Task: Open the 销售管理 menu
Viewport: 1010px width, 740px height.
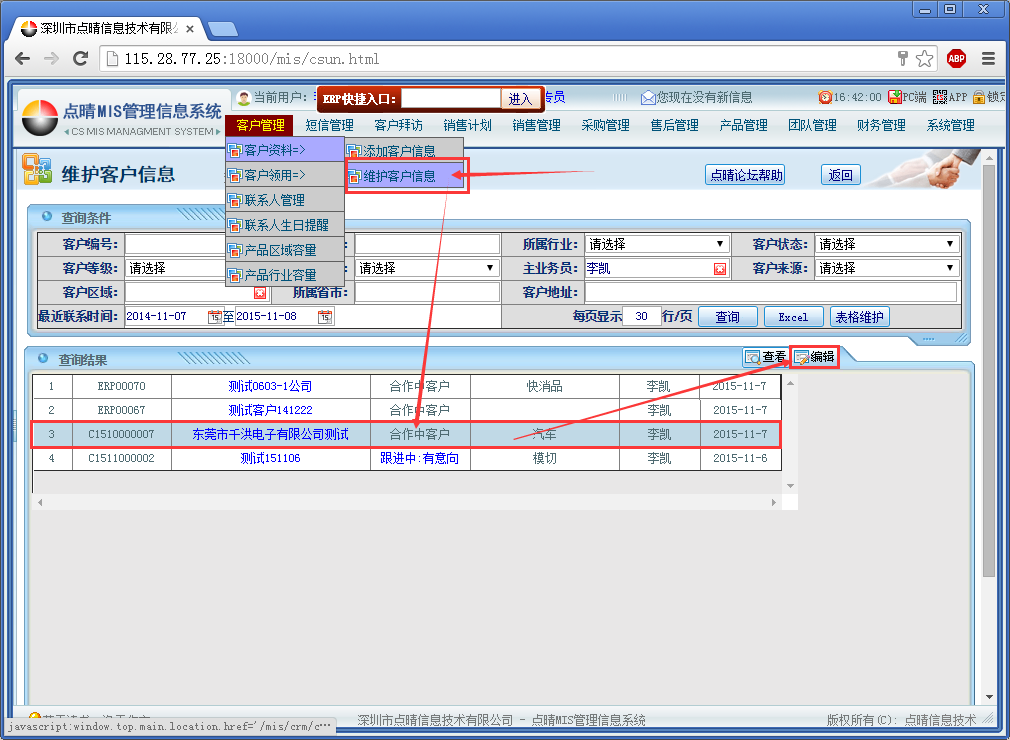Action: point(536,126)
